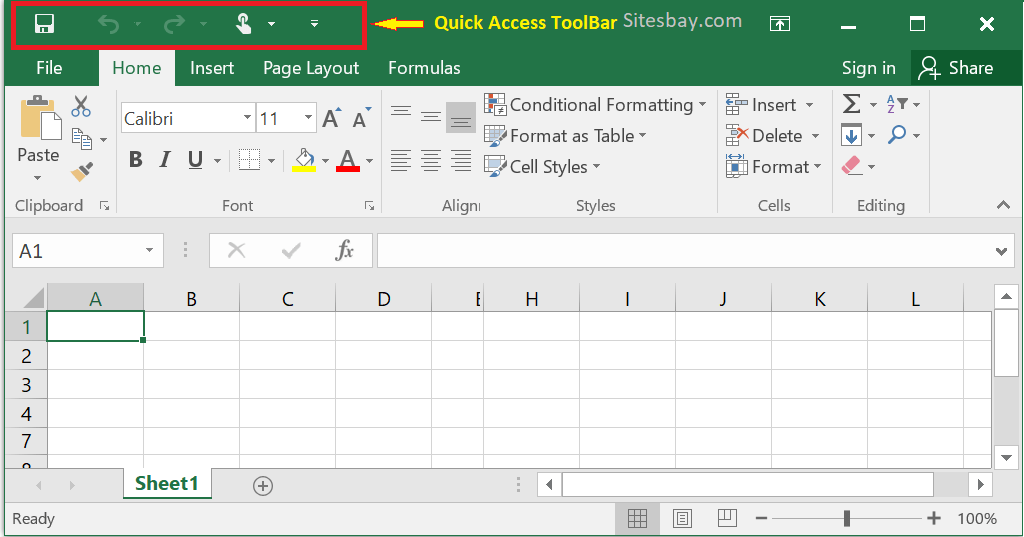Collapse the ribbon with chevron

point(1004,205)
